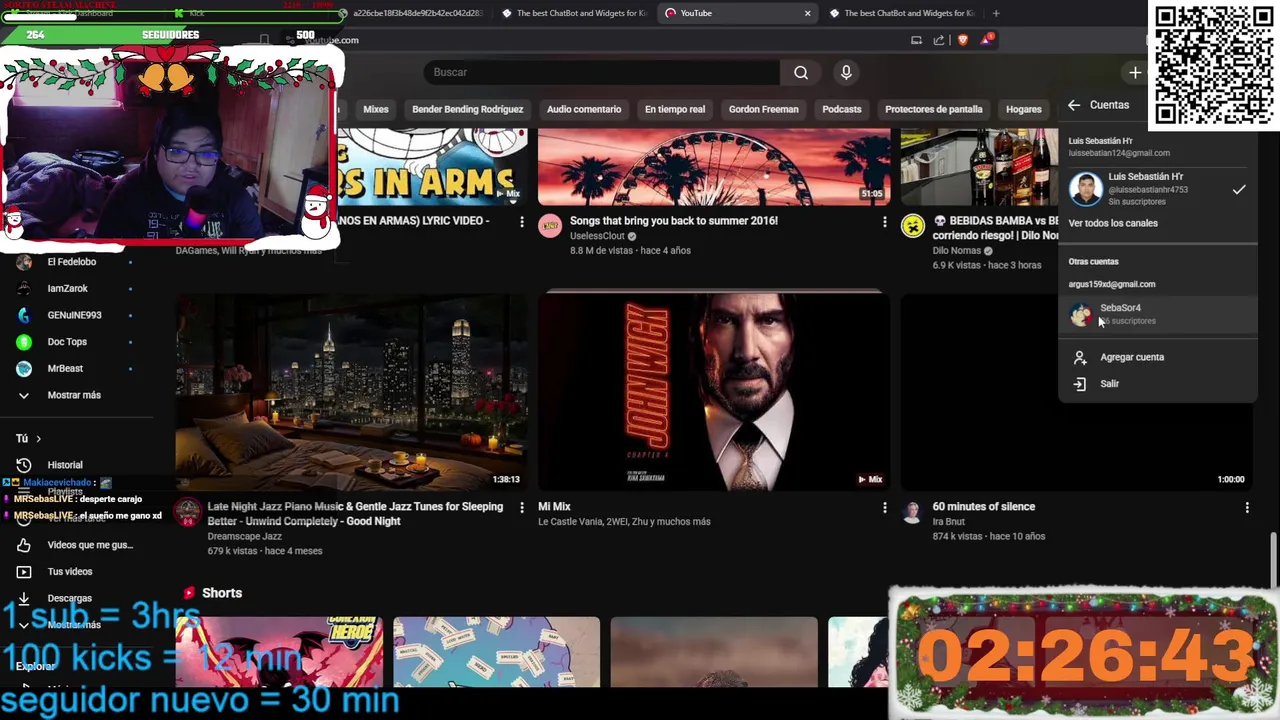Screen dimensions: 1280x720
Task: Click the thumbs-up Videos que me gustan icon
Action: (24, 545)
